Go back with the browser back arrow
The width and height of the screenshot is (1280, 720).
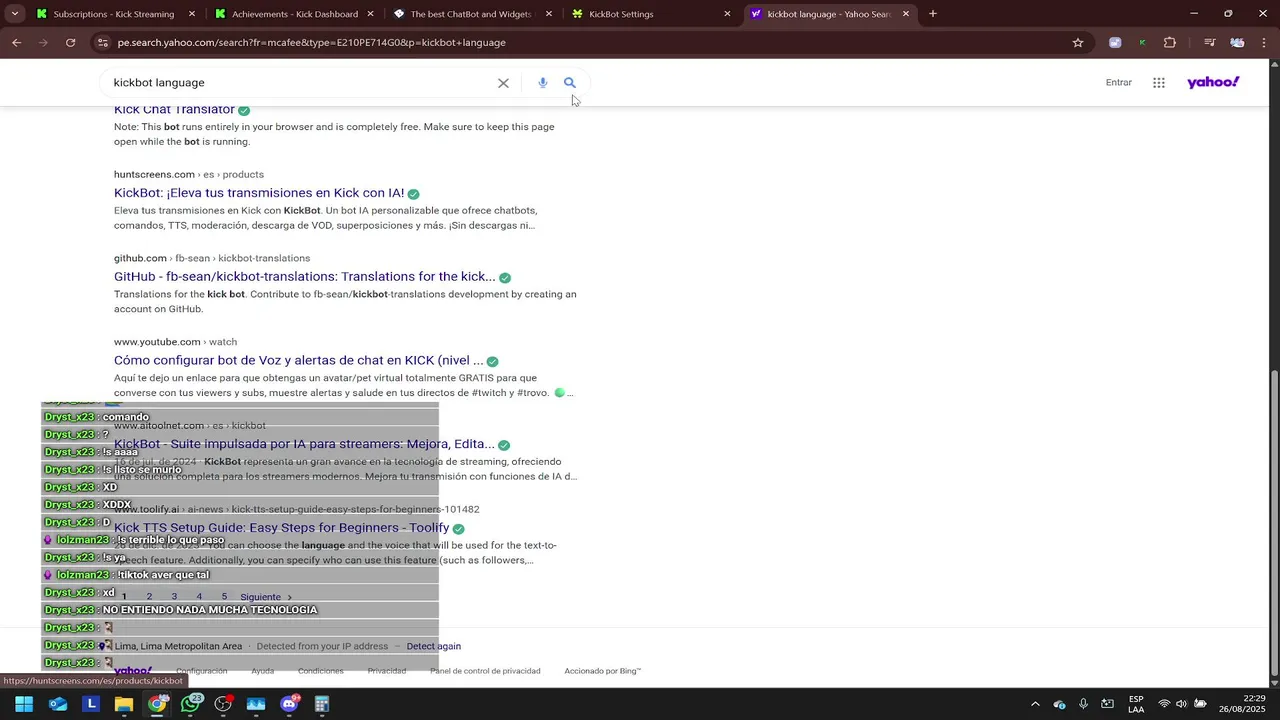click(16, 43)
